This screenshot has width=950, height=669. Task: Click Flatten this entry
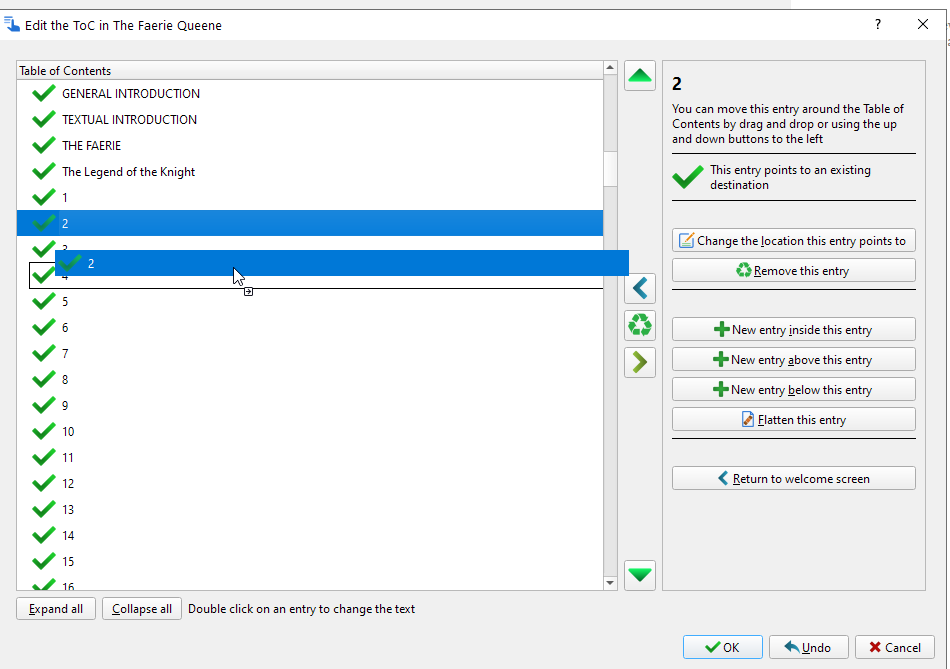tap(794, 420)
